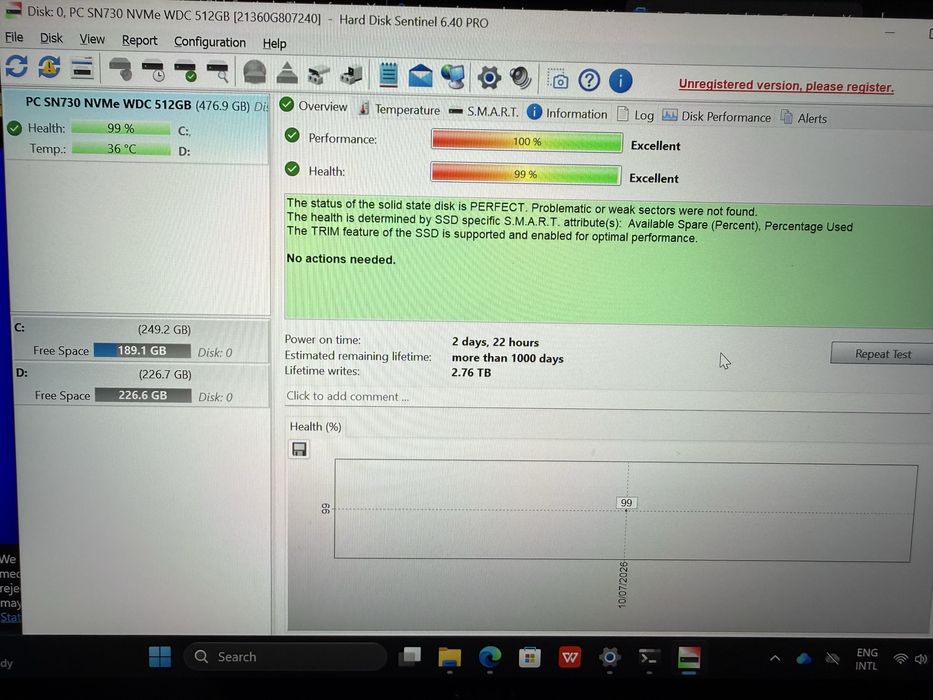Click the drive with building icon

[351, 74]
